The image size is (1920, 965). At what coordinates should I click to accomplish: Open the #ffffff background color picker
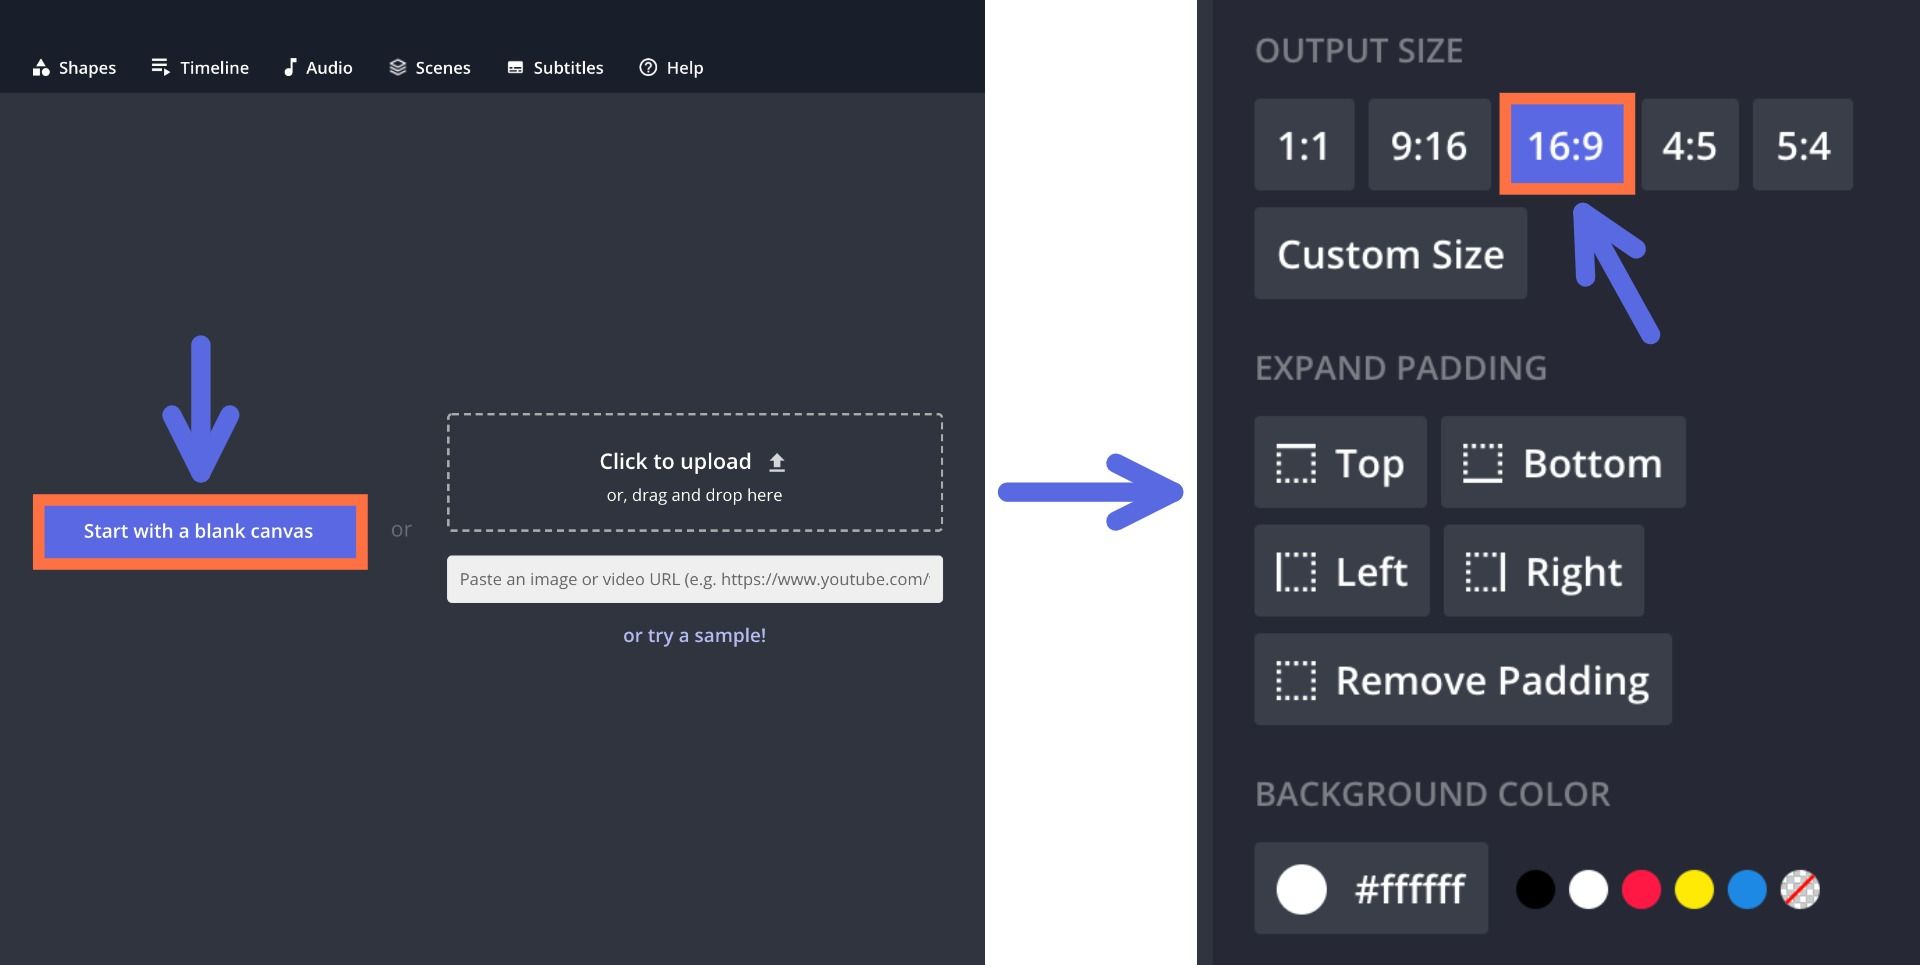1371,889
